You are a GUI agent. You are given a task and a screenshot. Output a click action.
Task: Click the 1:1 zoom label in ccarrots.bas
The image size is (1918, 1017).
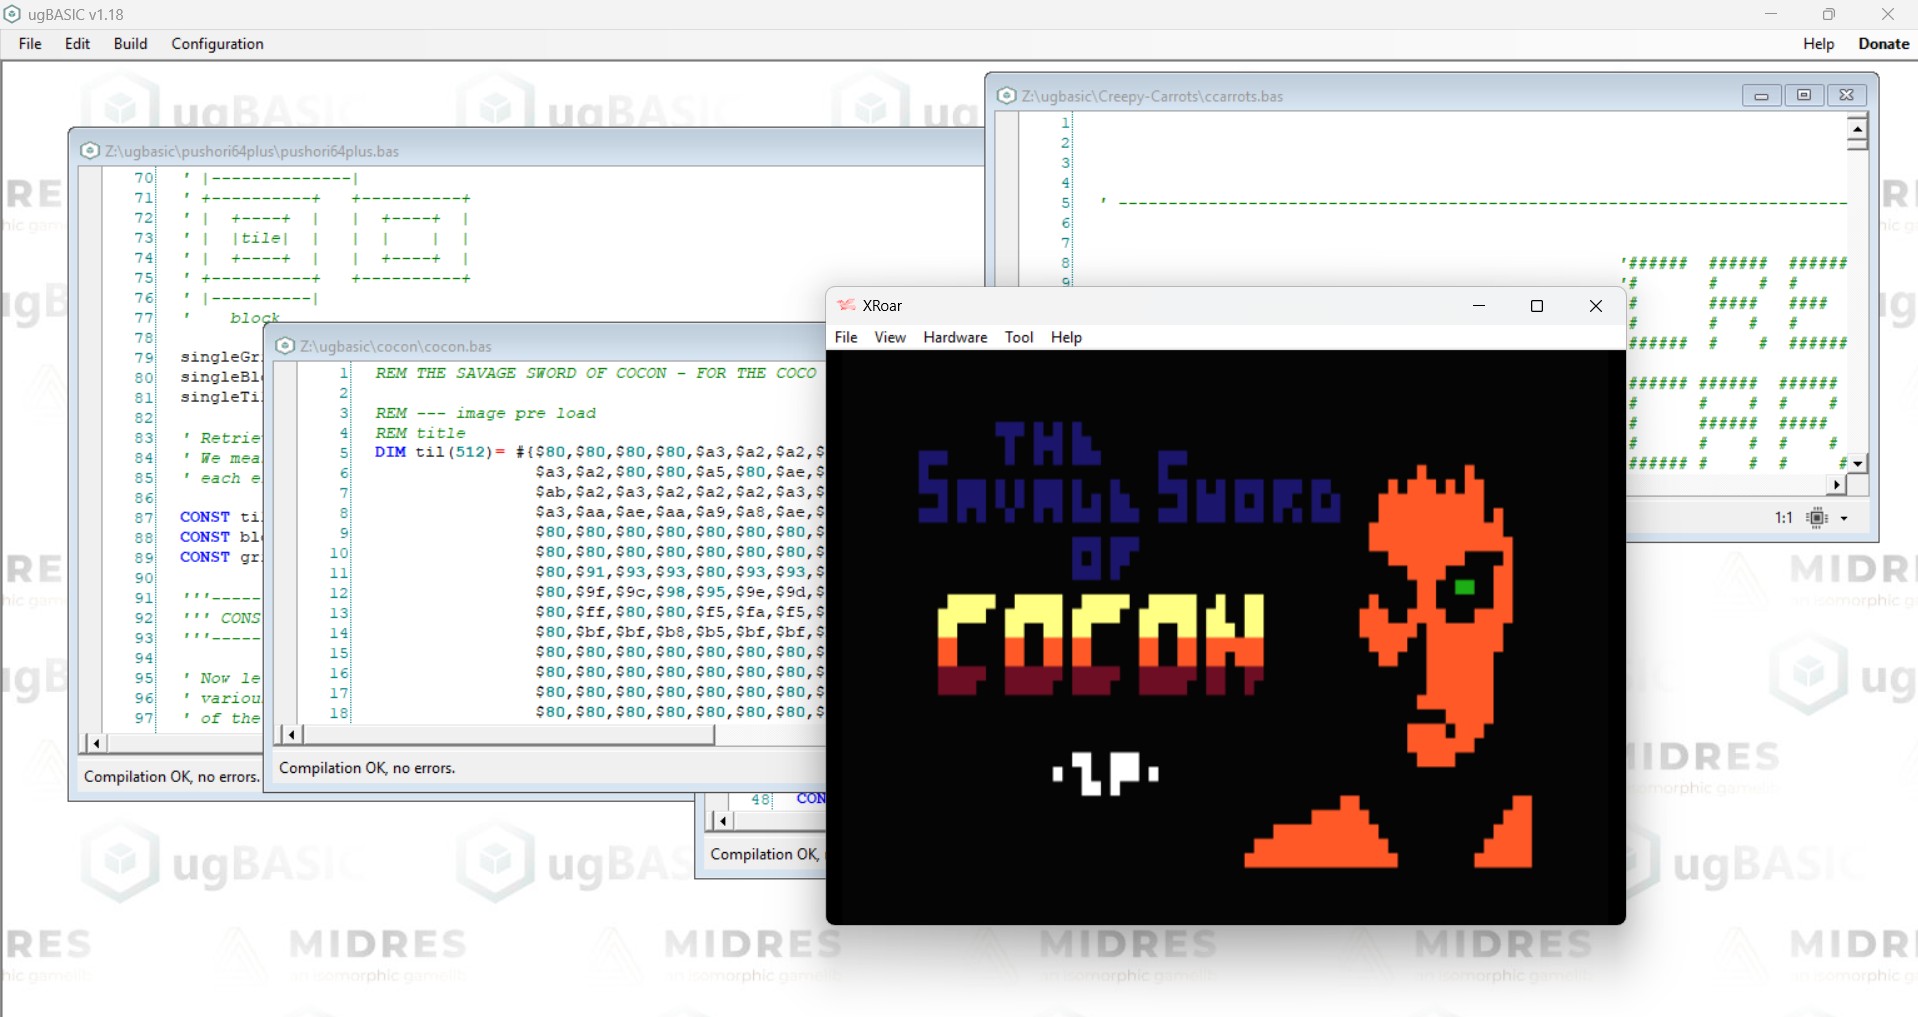[1784, 518]
